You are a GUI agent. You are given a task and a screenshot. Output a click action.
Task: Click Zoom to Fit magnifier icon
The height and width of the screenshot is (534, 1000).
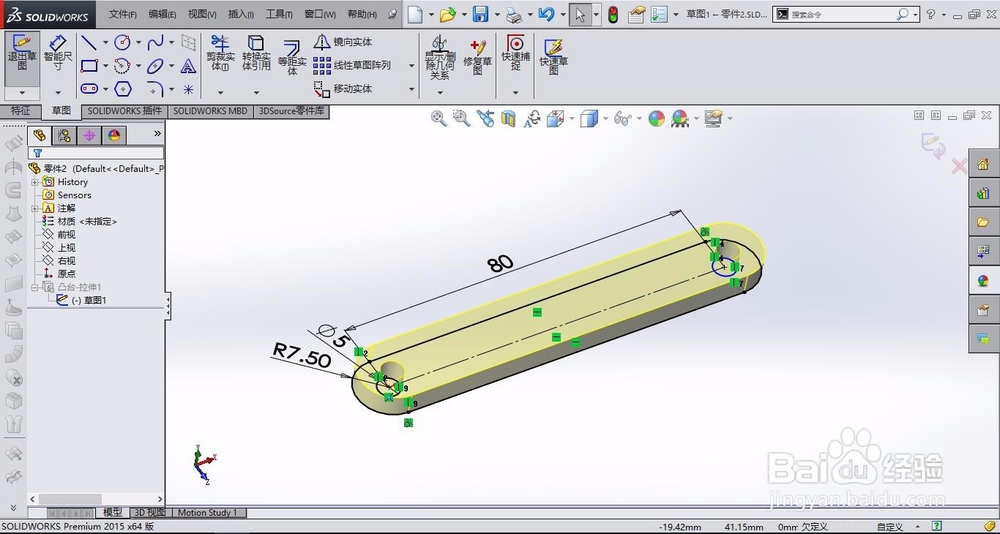click(x=439, y=118)
